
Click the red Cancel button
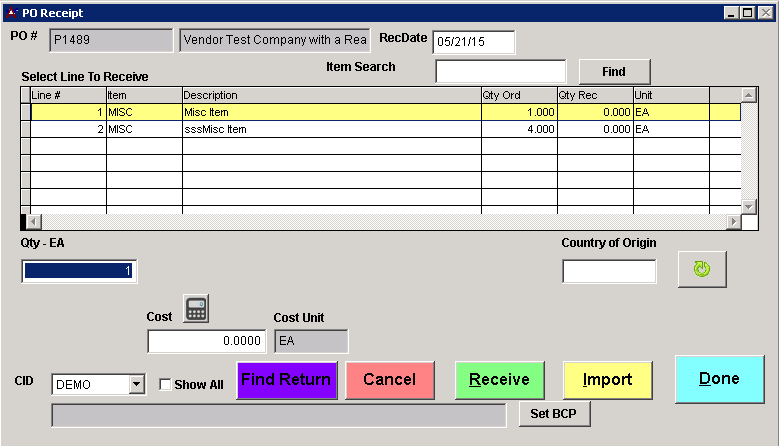click(389, 380)
